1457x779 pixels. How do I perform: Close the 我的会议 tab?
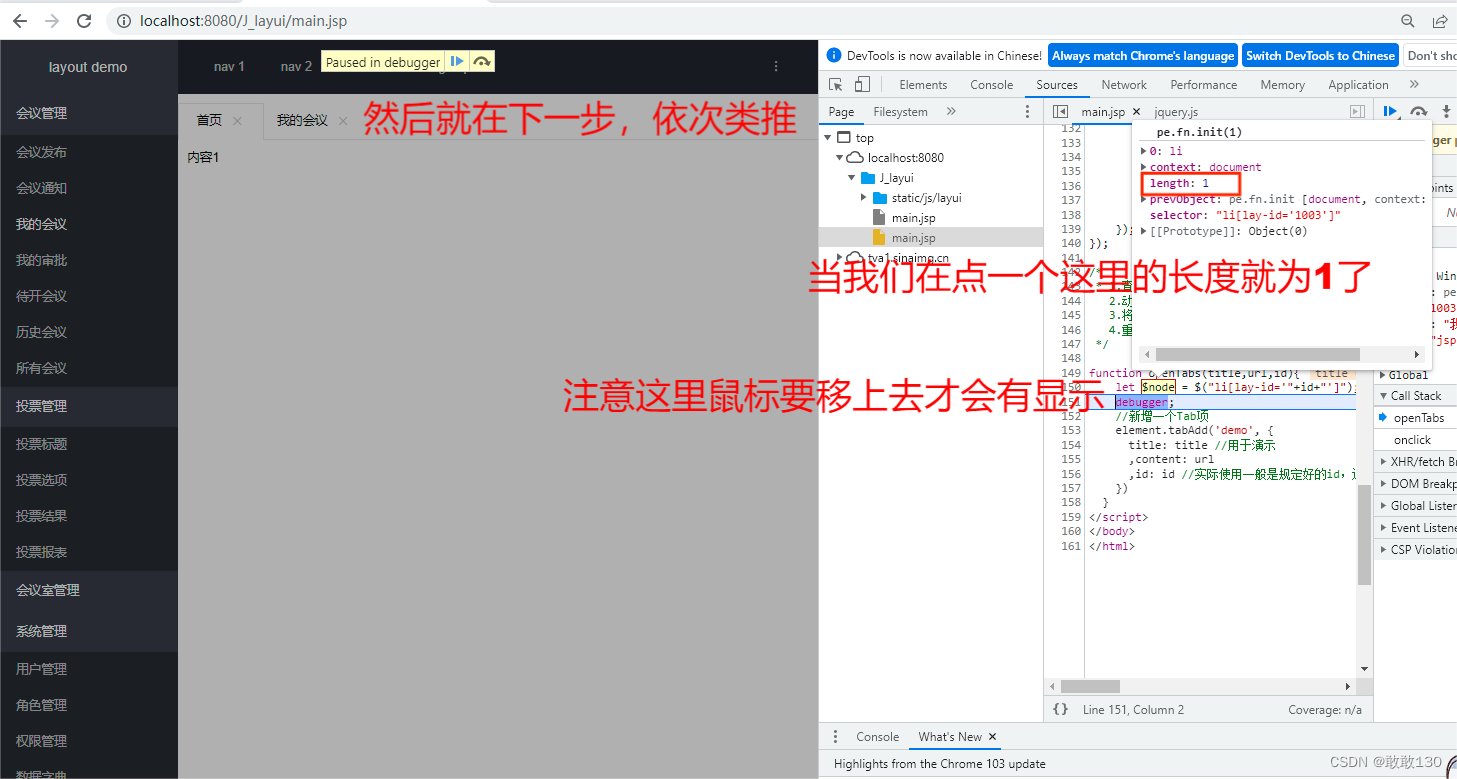pos(343,121)
